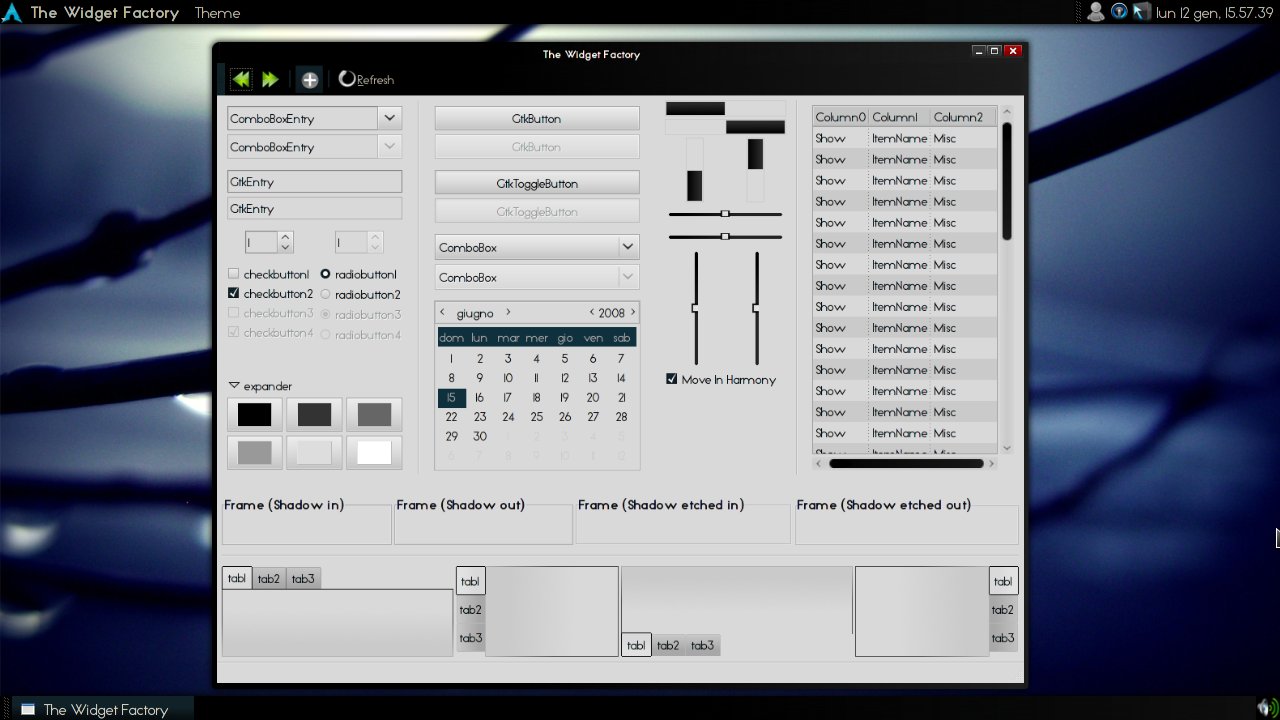Screen dimensions: 1280x720
Task: Click the round blue tray icon
Action: [x=1119, y=12]
